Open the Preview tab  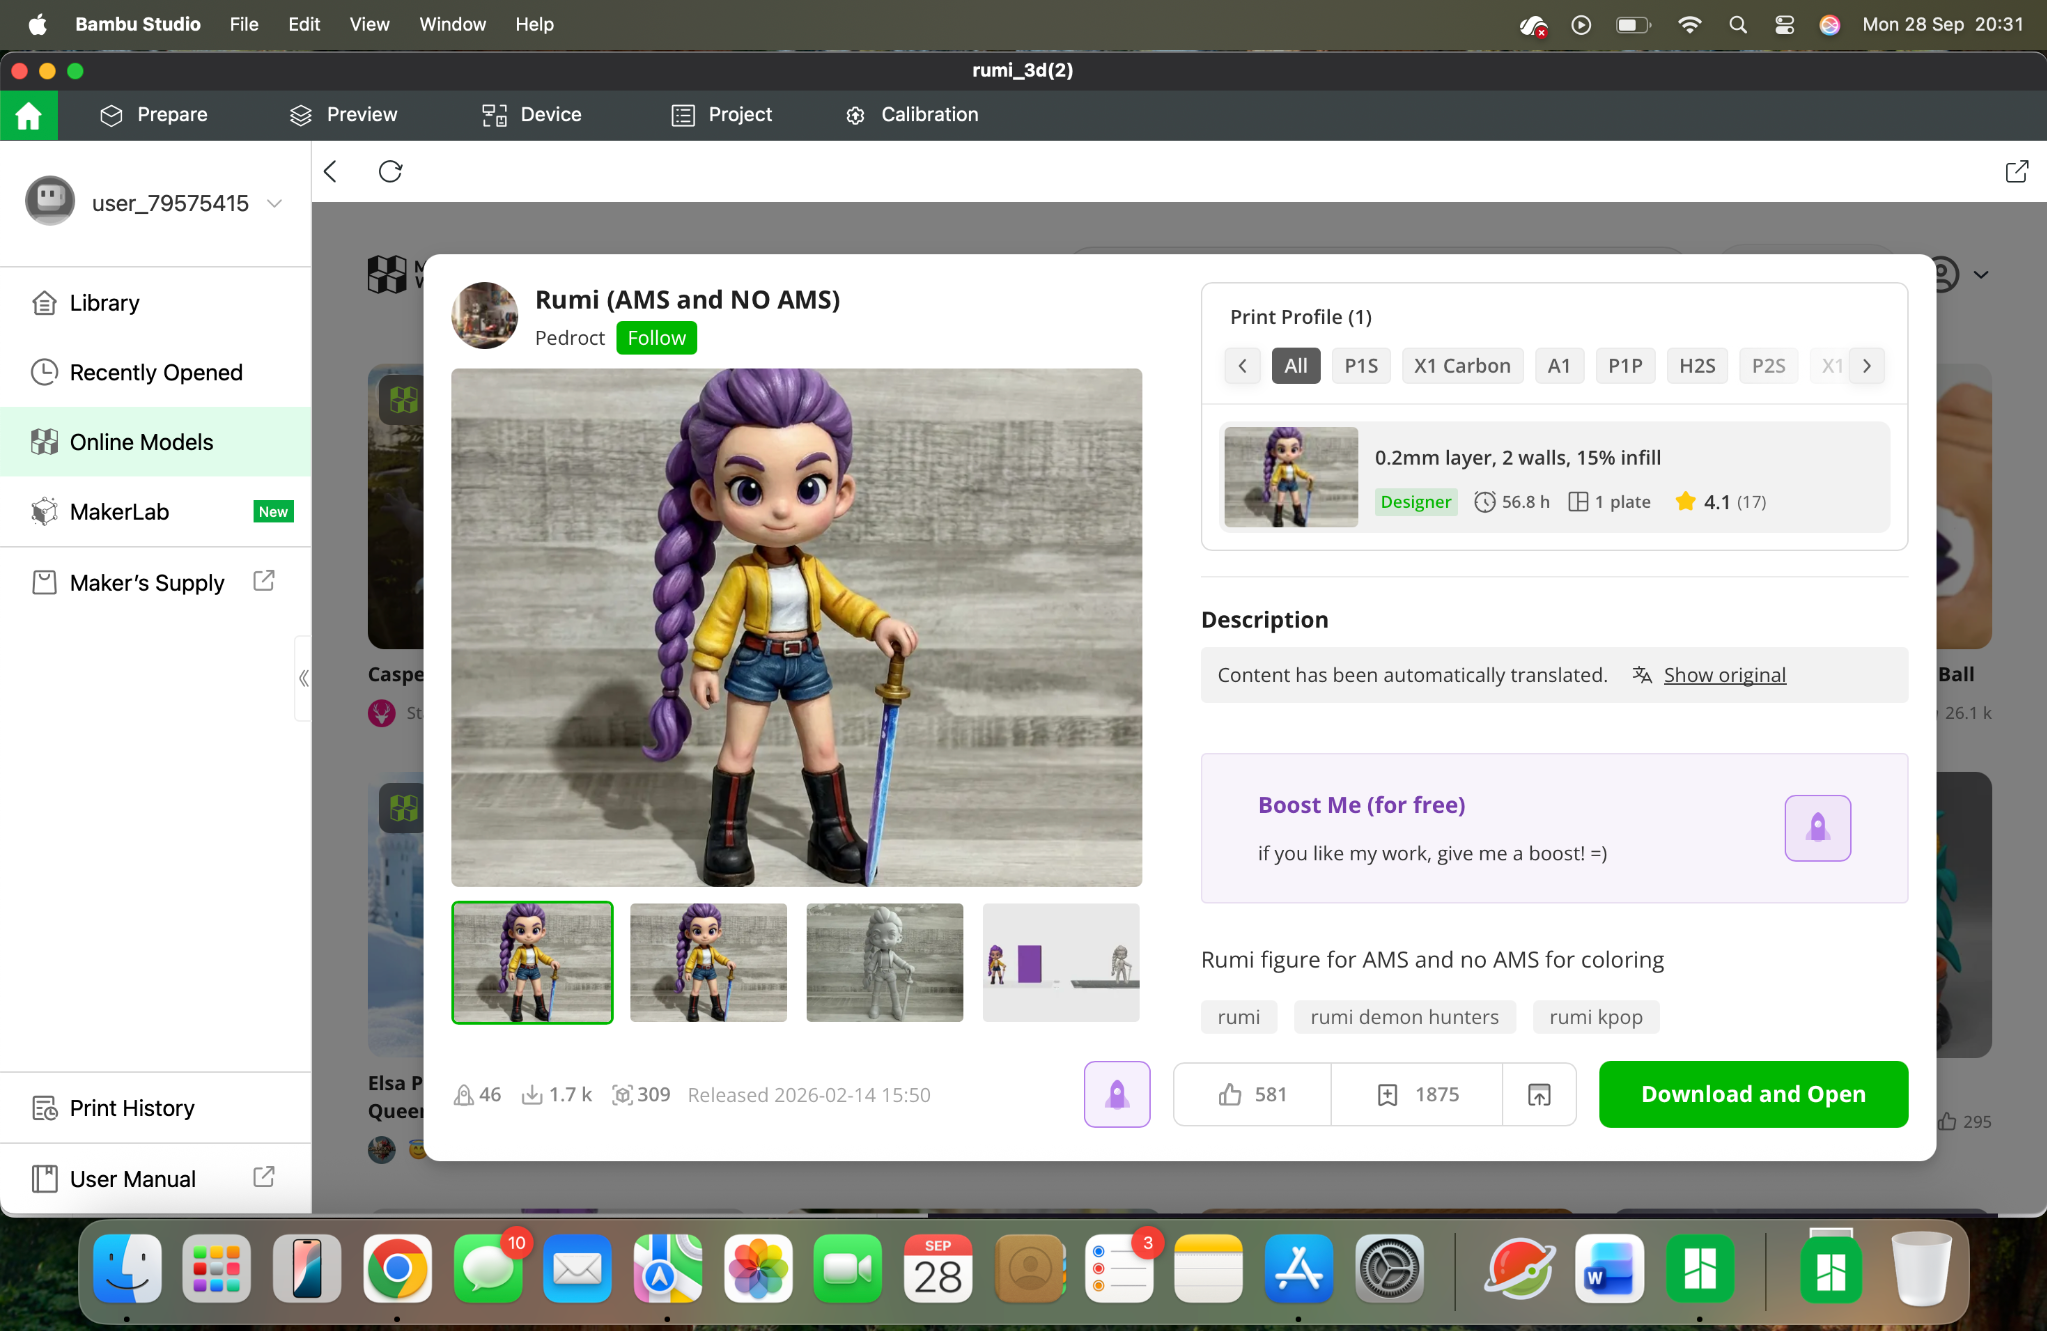(343, 115)
